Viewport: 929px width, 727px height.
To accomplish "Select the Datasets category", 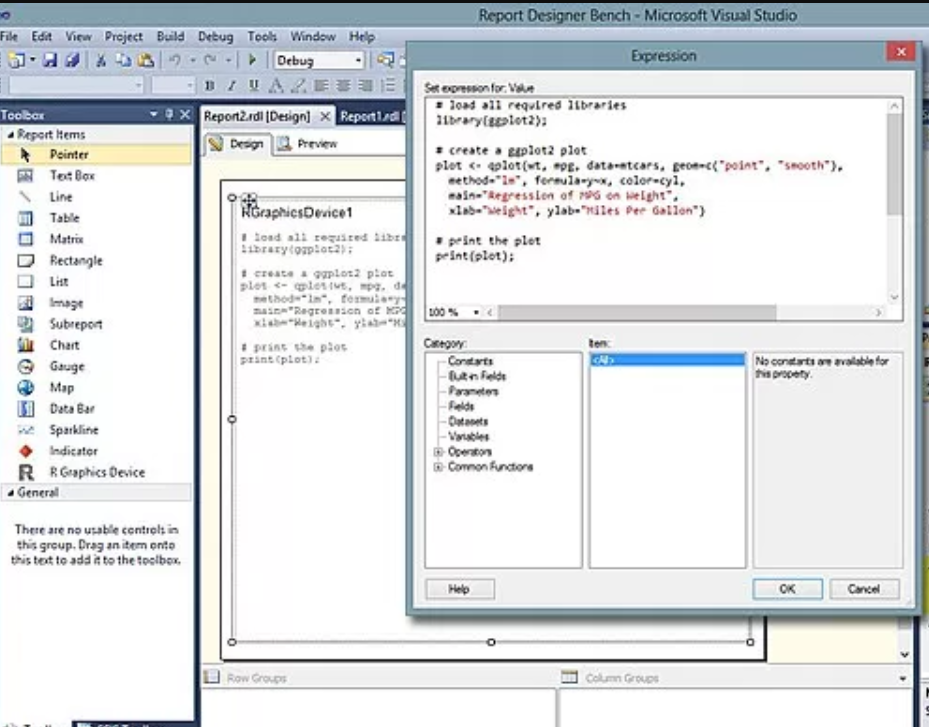I will 468,421.
